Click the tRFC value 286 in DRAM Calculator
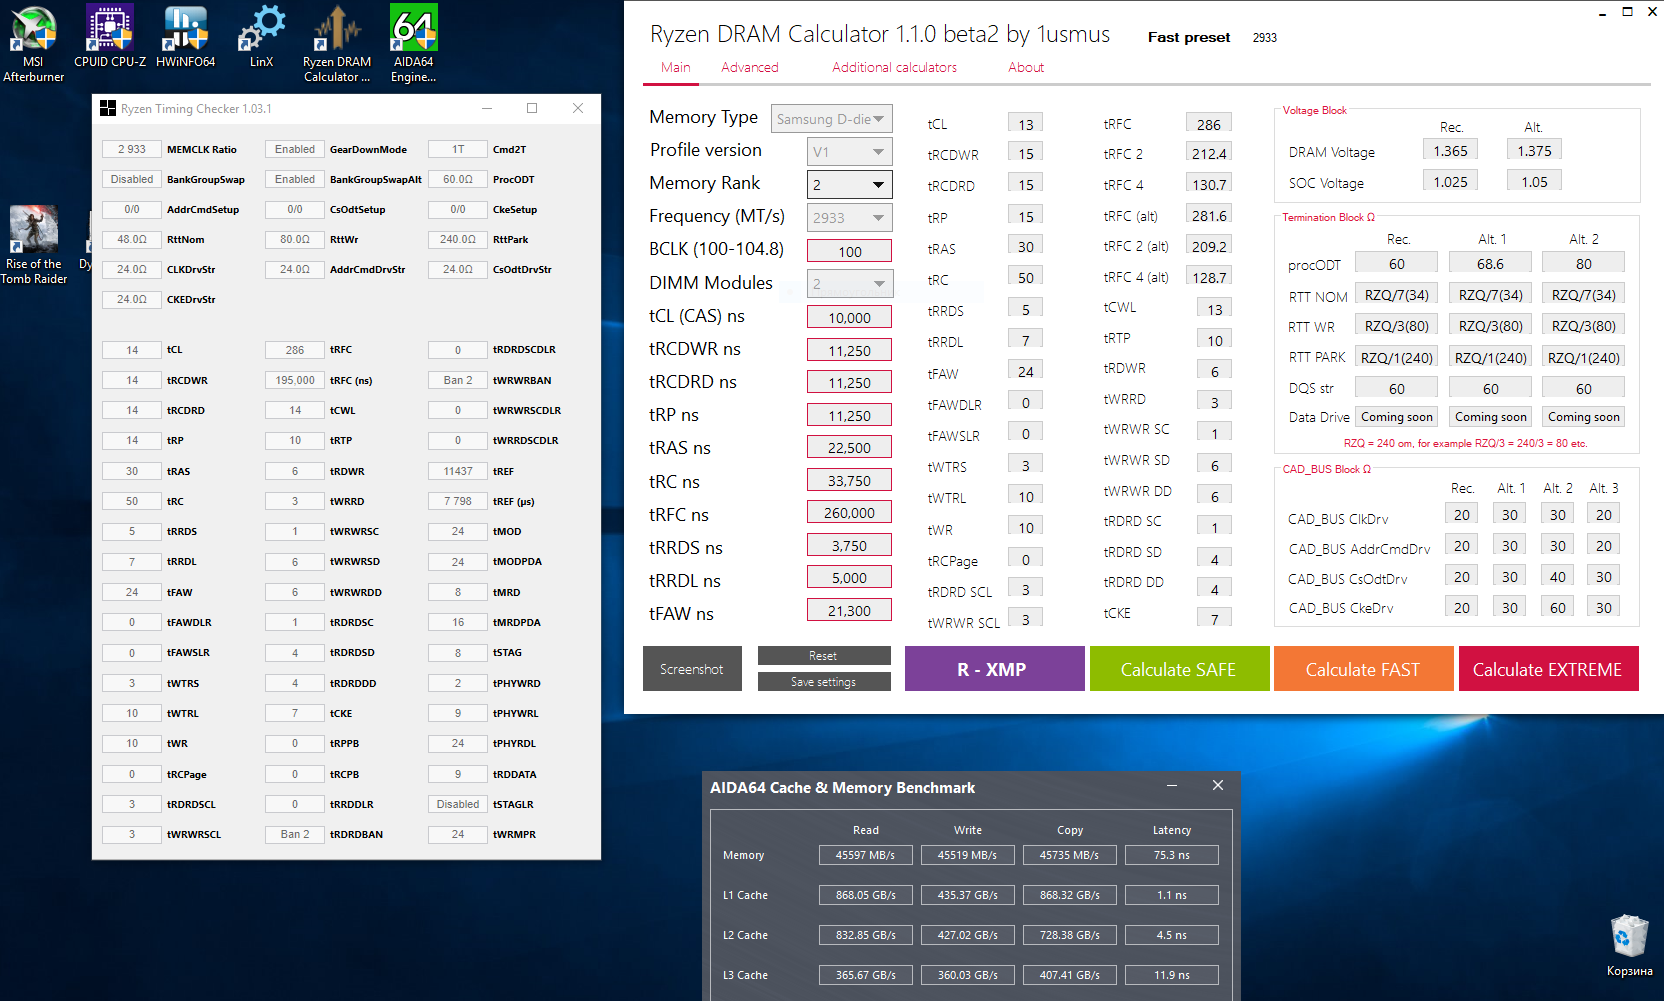This screenshot has height=1001, width=1664. pos(1208,124)
